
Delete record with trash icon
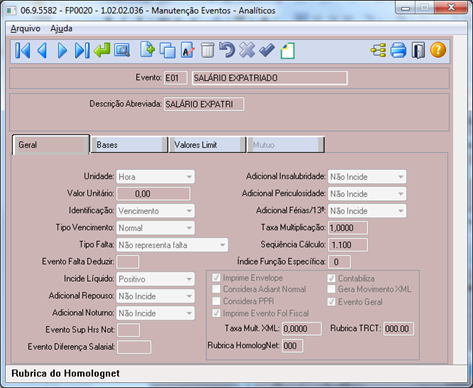click(208, 51)
